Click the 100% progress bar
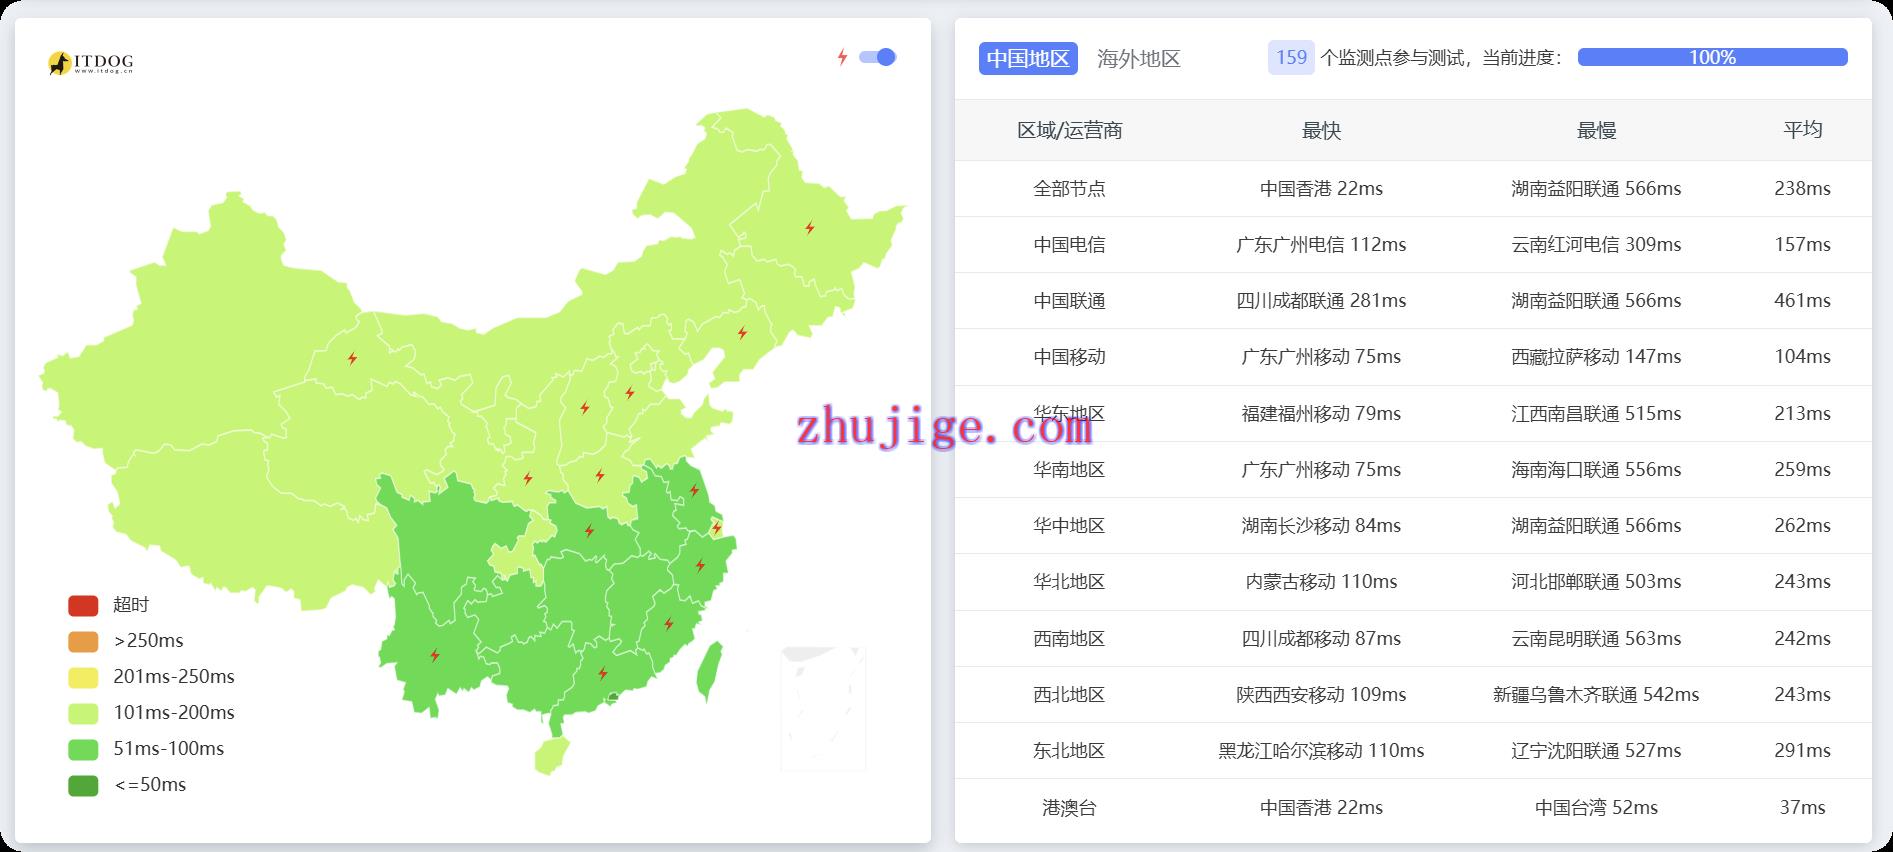 (1711, 58)
